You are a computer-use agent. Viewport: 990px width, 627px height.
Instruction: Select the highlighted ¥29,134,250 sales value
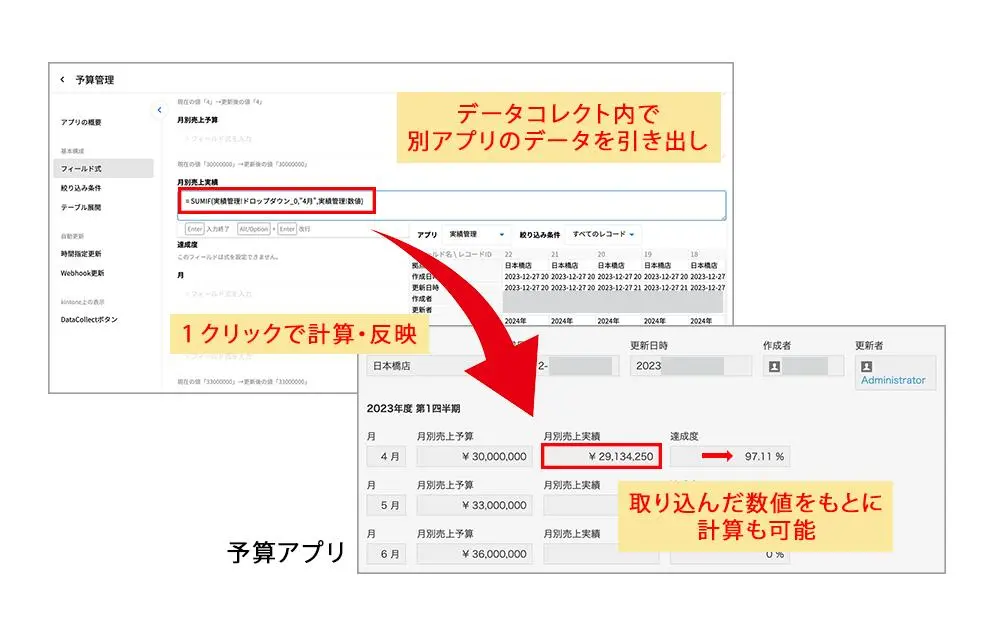tap(602, 456)
